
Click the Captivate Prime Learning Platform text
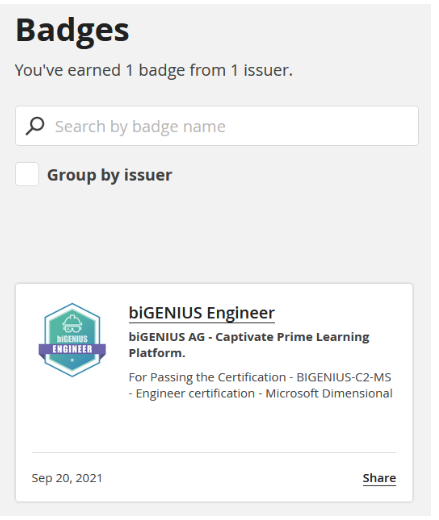coord(249,345)
